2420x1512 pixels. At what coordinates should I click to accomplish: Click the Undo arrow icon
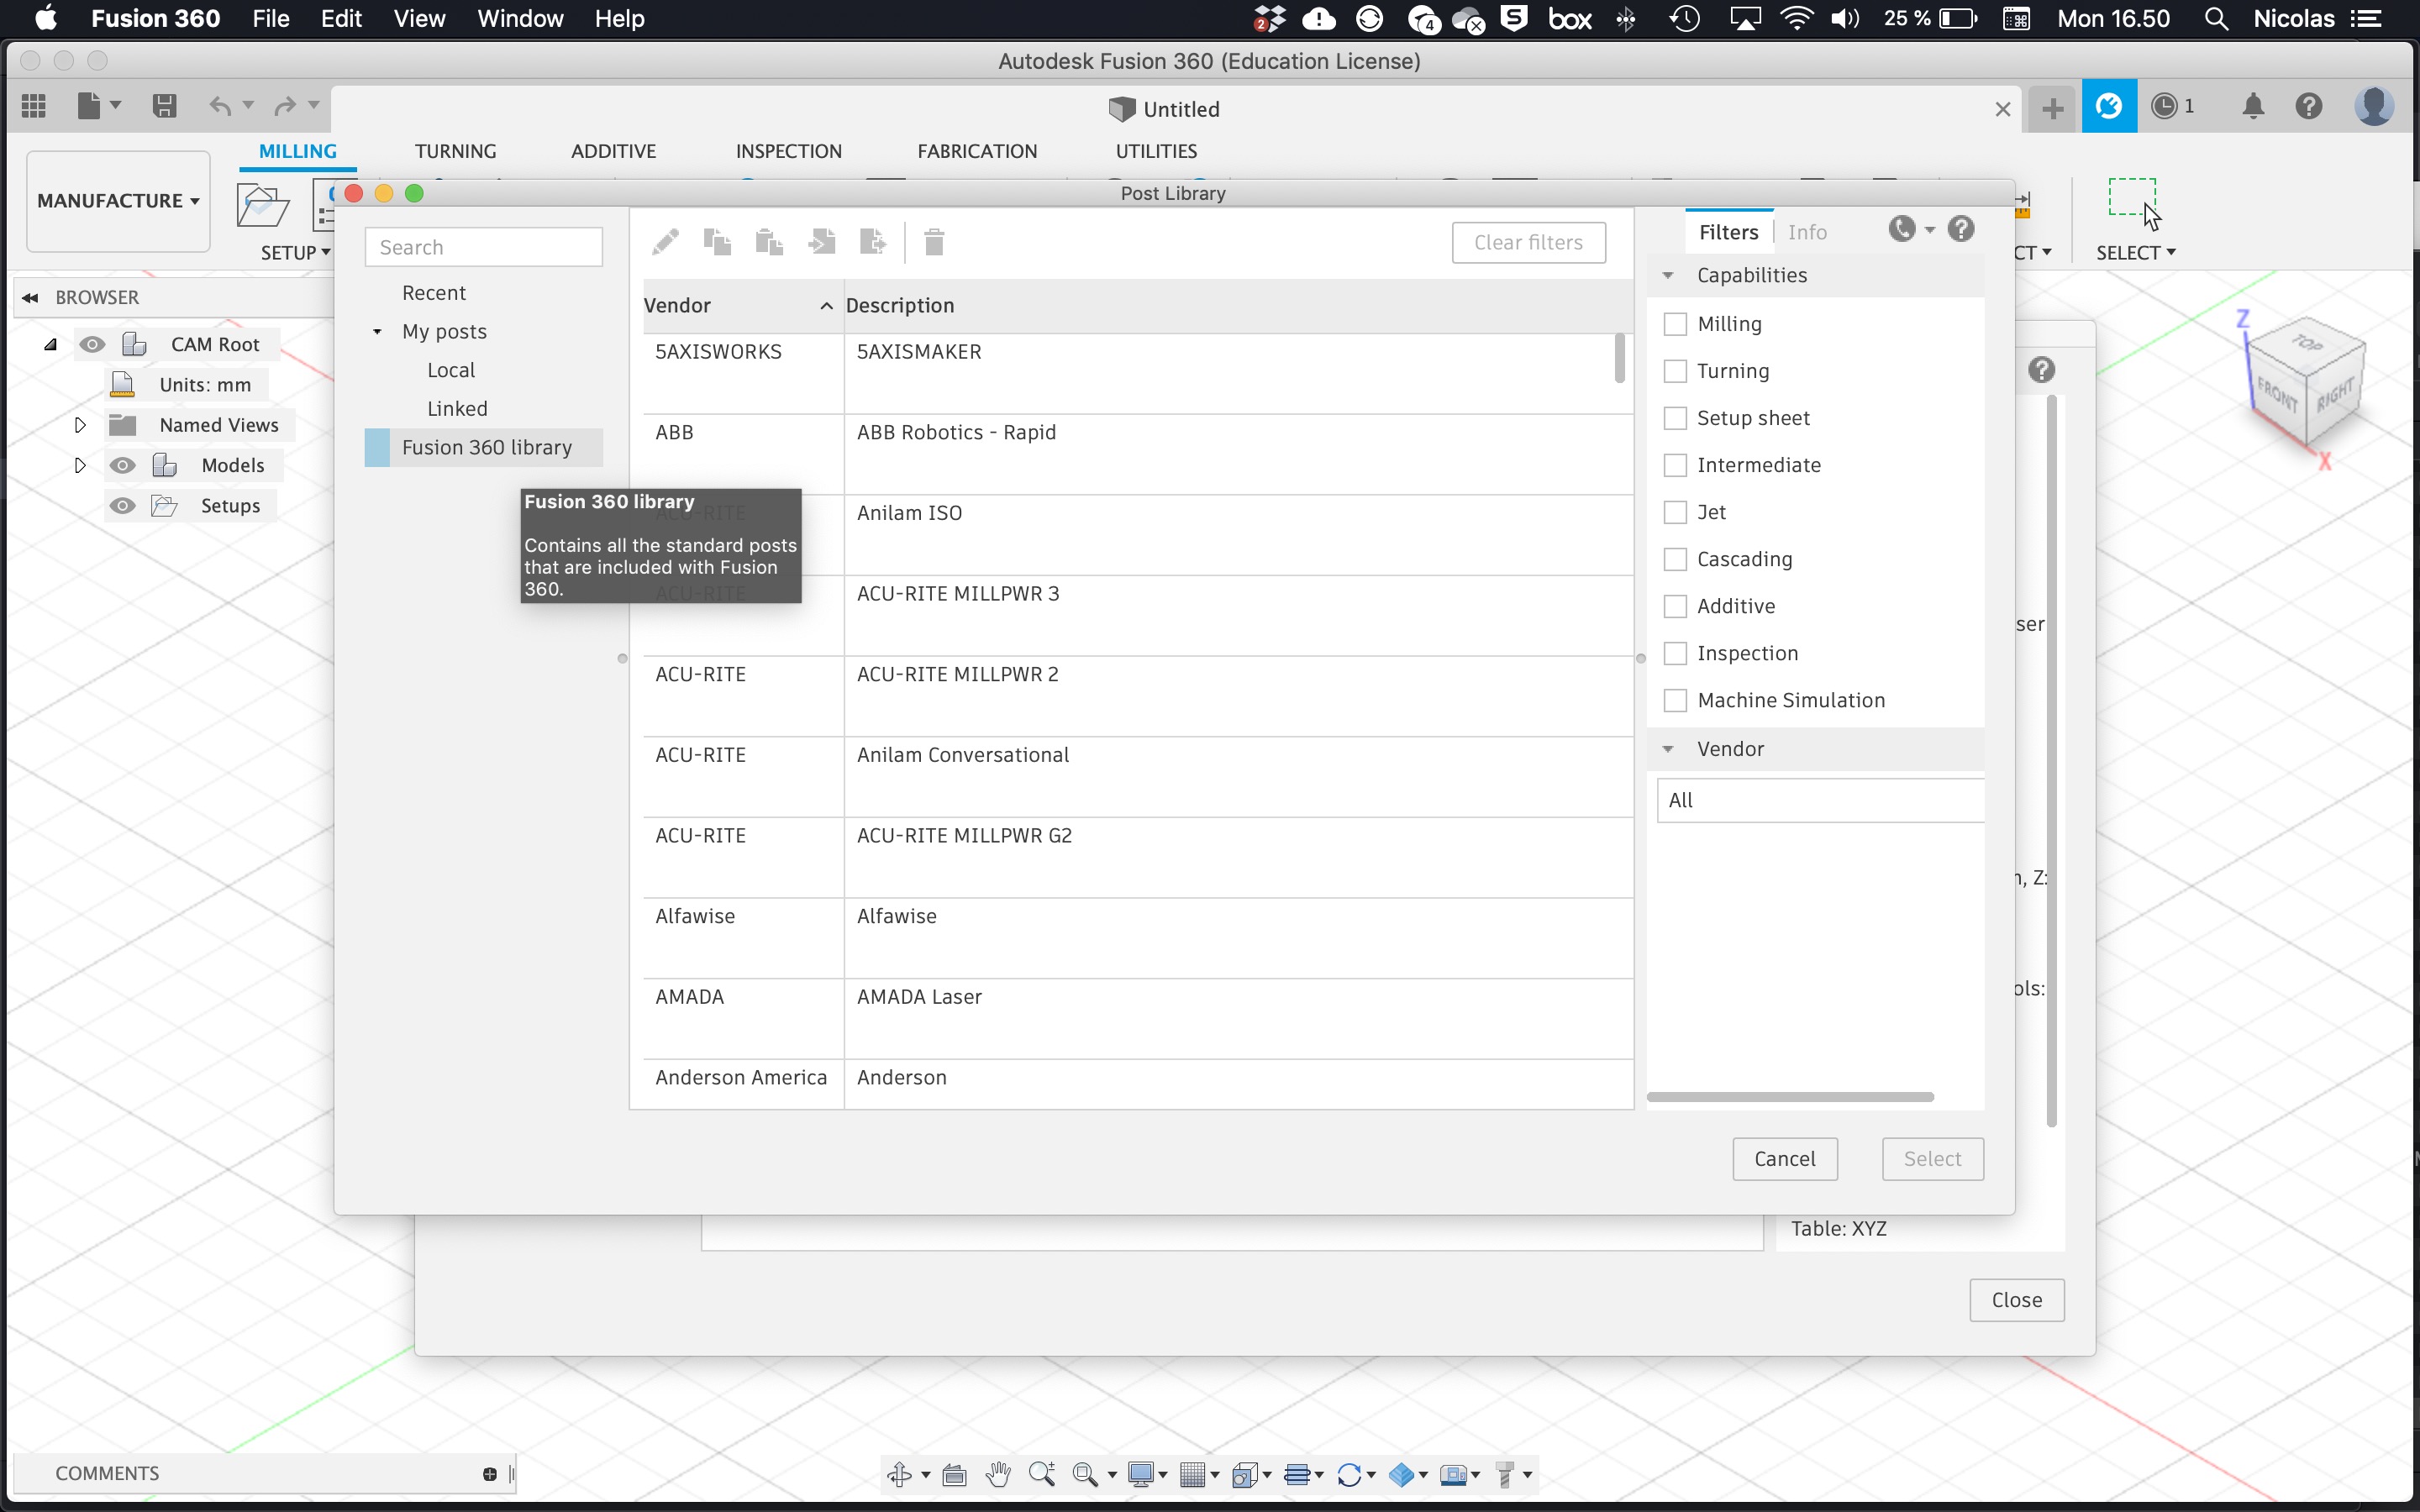[220, 106]
